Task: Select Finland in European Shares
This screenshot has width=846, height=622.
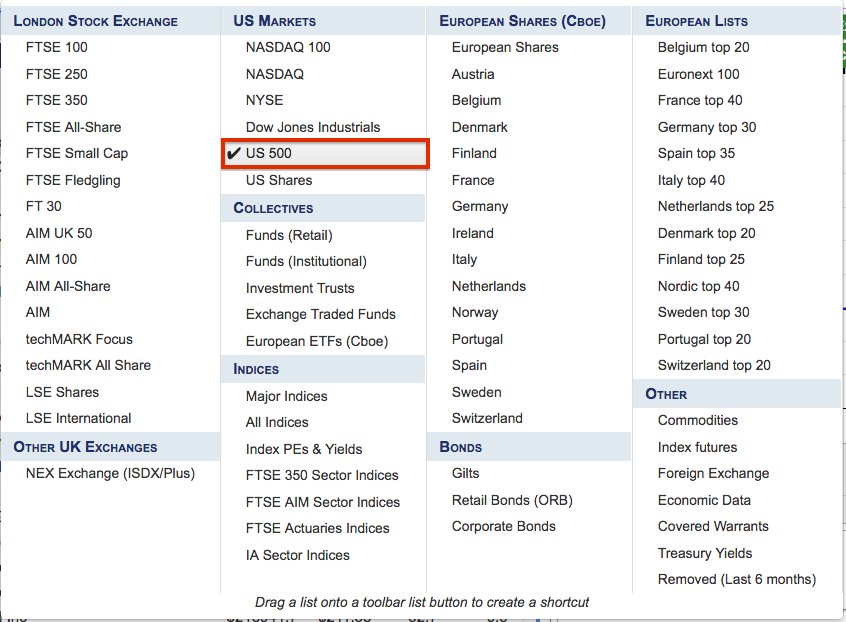Action: pyautogui.click(x=474, y=153)
